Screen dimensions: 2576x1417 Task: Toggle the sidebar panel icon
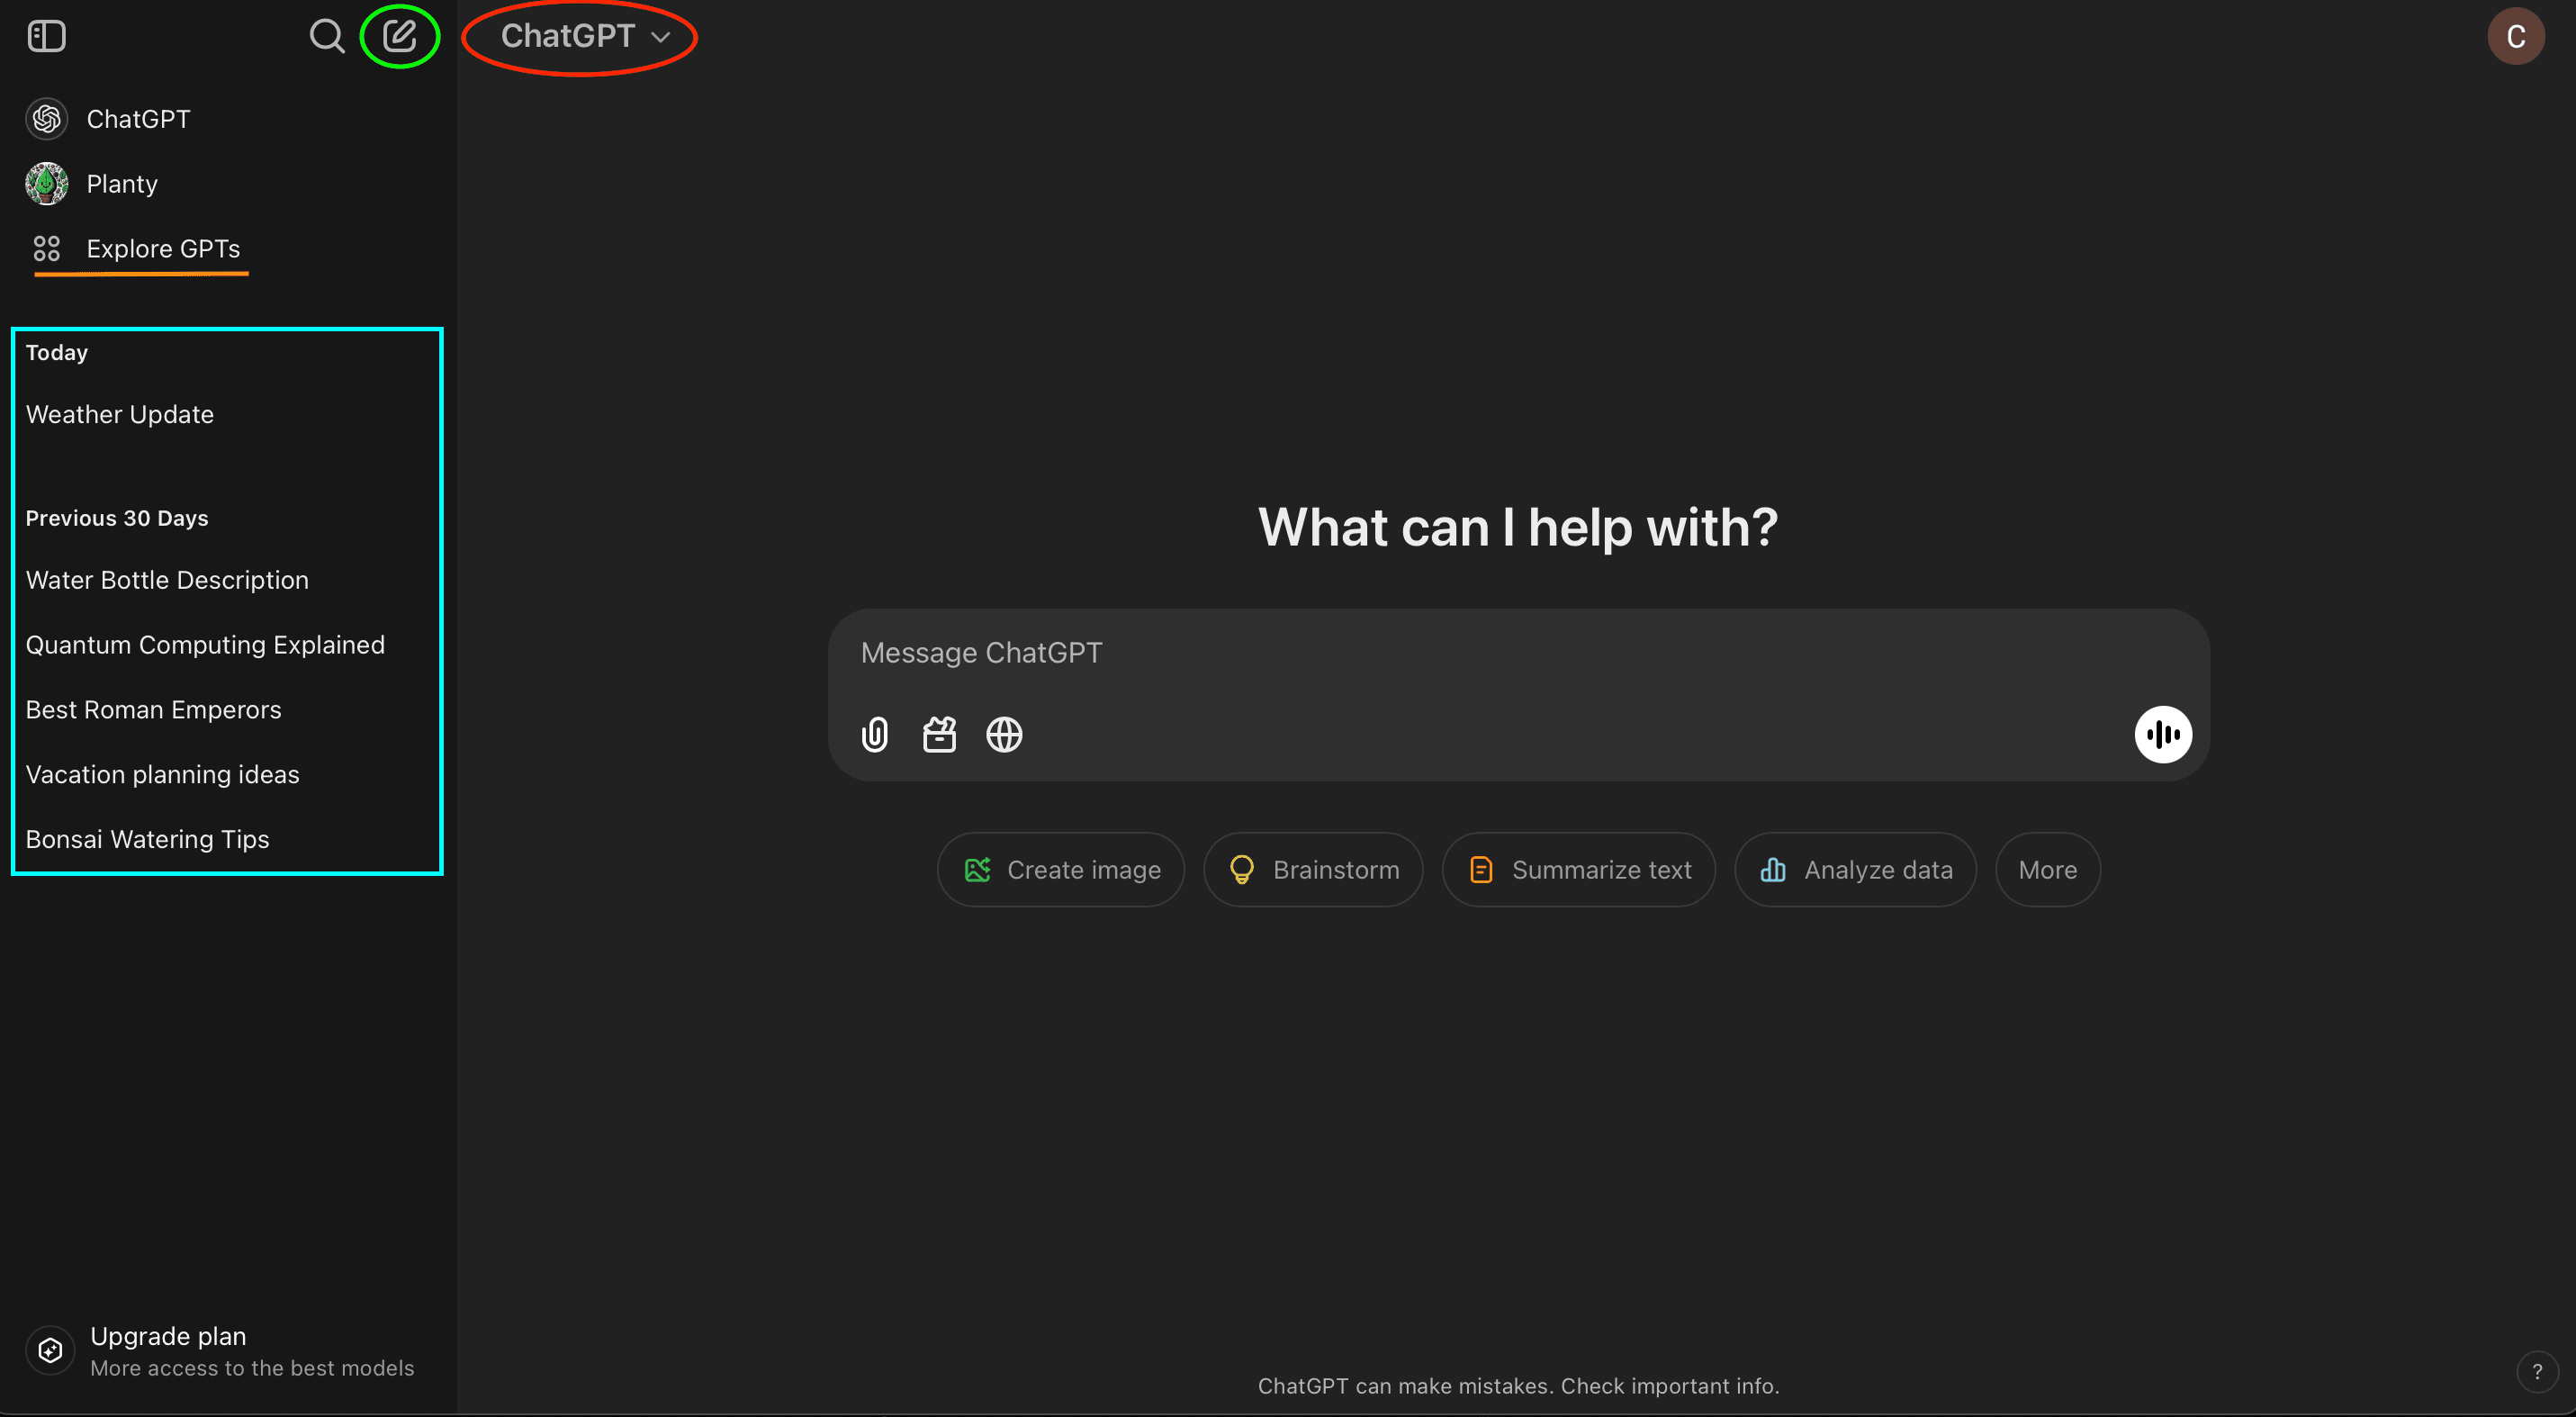click(46, 37)
